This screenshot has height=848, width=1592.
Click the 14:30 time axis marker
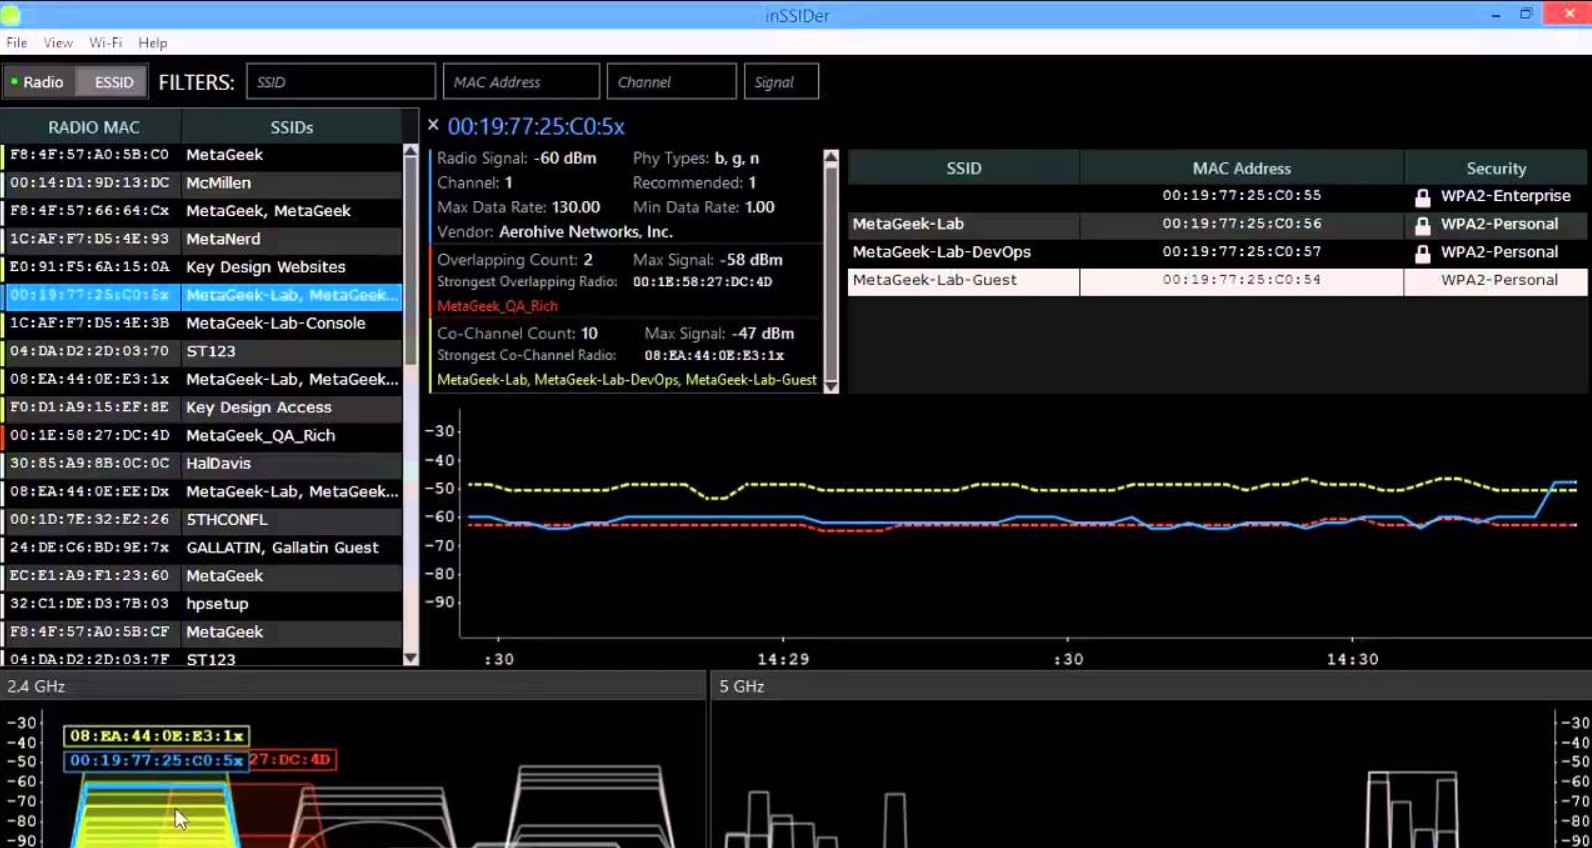click(1352, 660)
